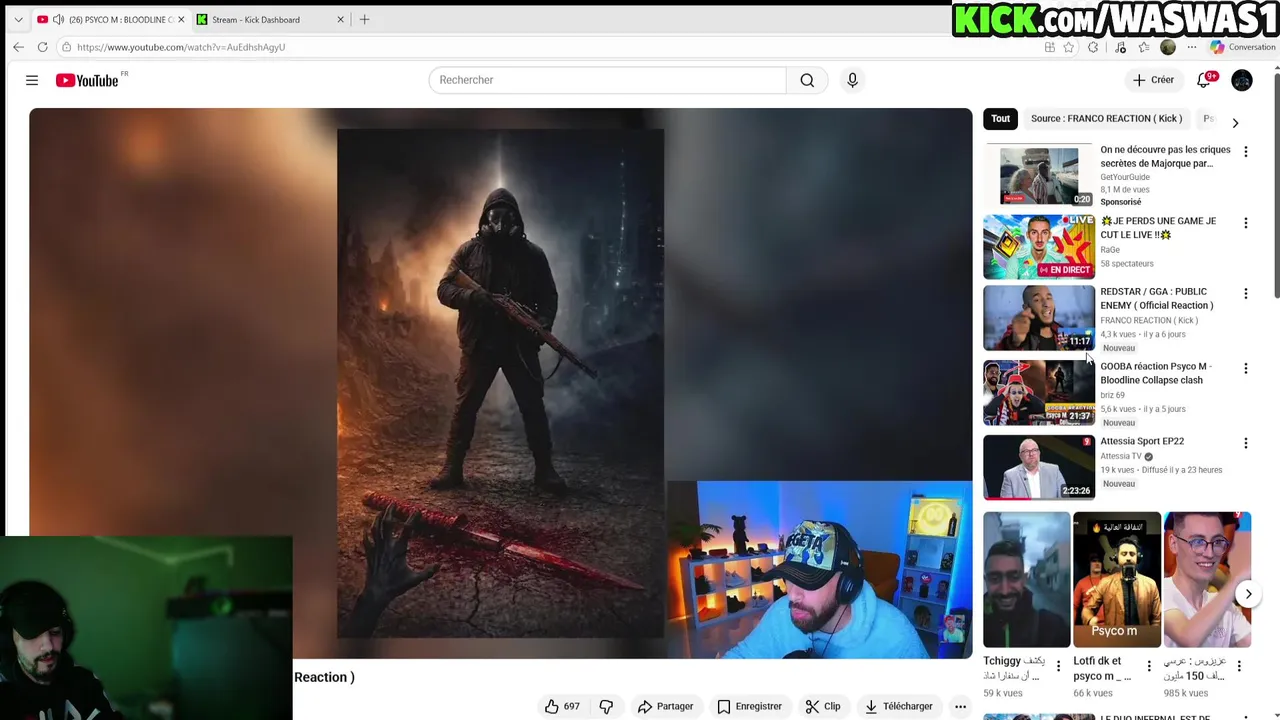Go to the YouTube home logo
The height and width of the screenshot is (720, 1280).
click(x=87, y=80)
